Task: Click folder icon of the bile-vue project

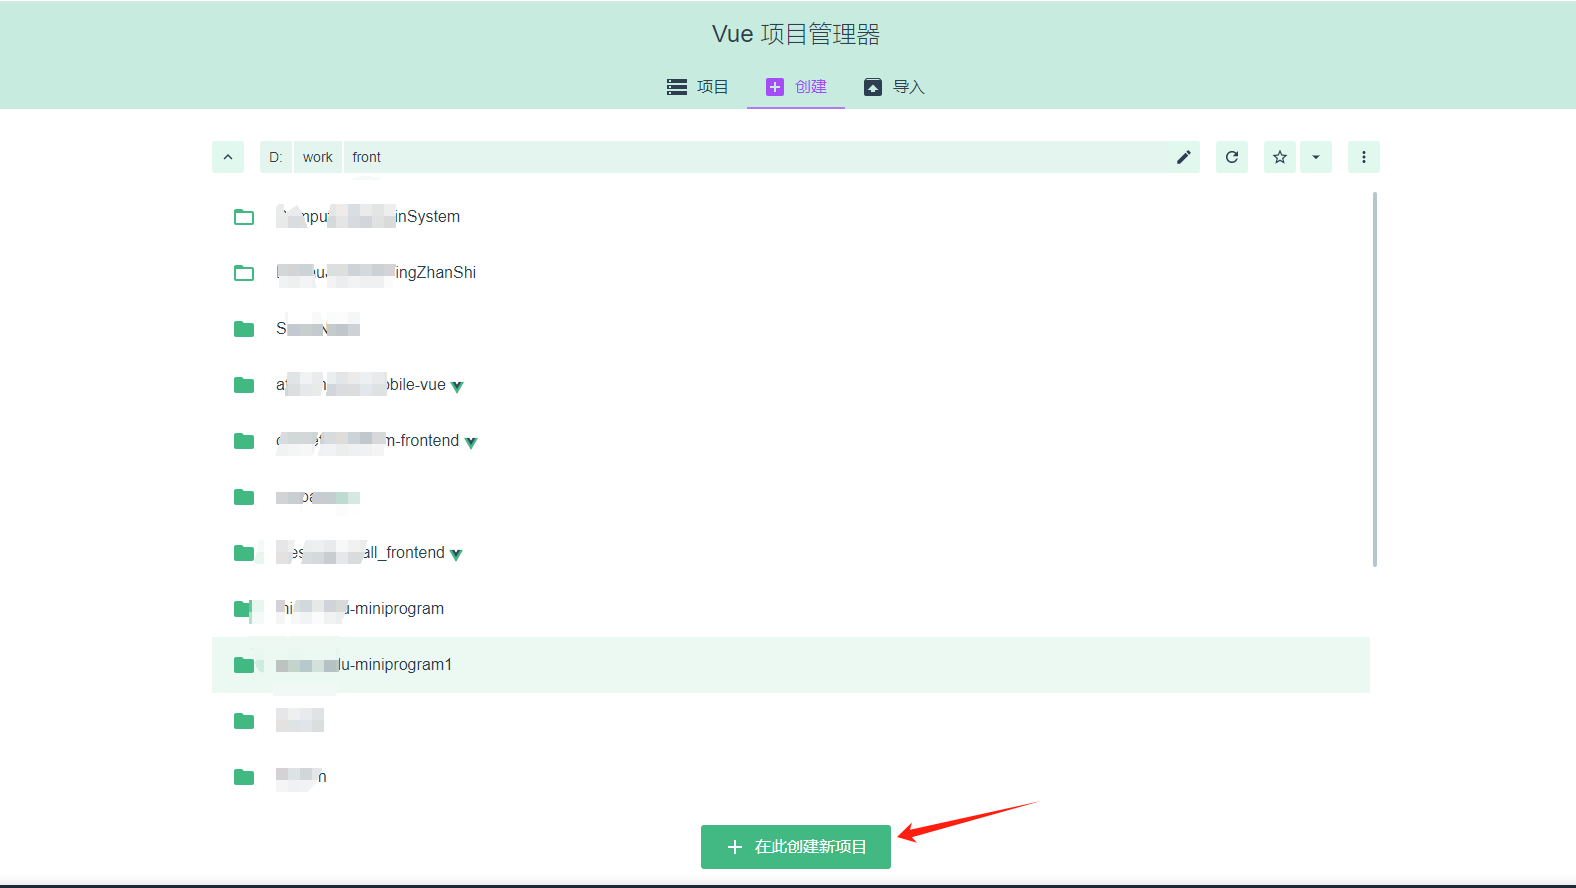Action: pyautogui.click(x=244, y=385)
